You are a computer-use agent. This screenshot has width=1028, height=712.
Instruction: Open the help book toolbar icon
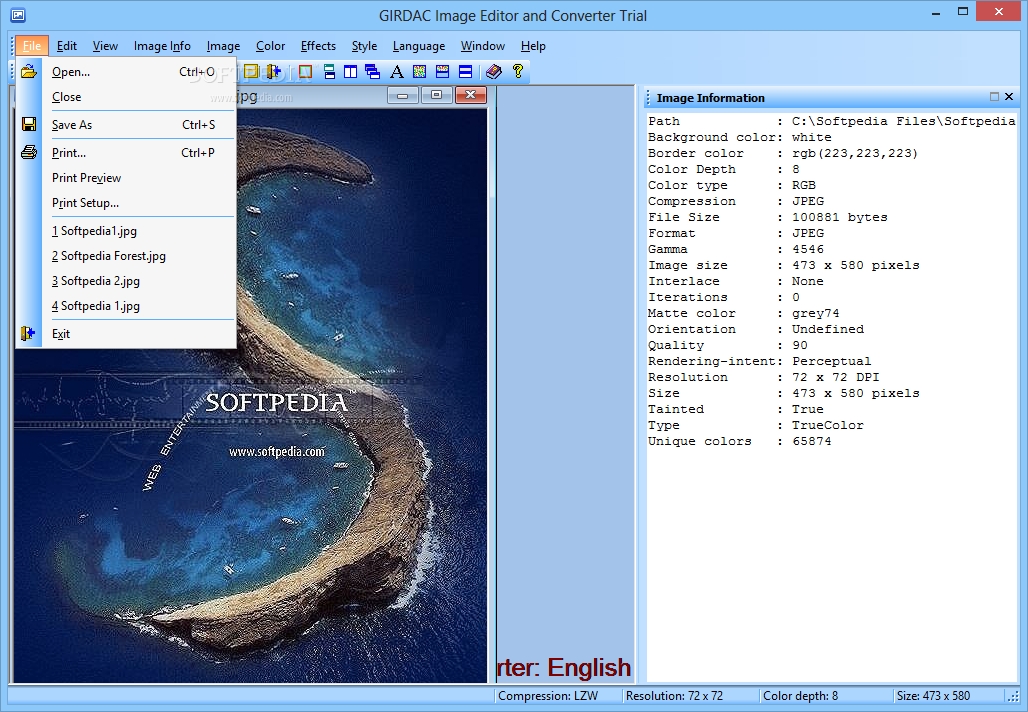coord(494,71)
